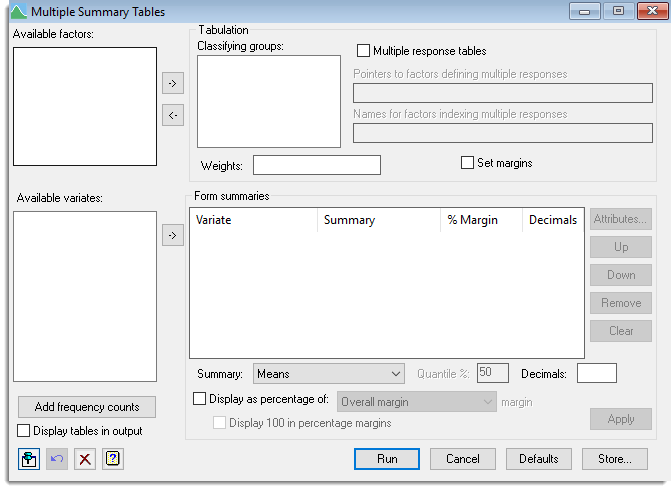Reset settings with the Defaults button
671x490 pixels.
[x=539, y=459]
